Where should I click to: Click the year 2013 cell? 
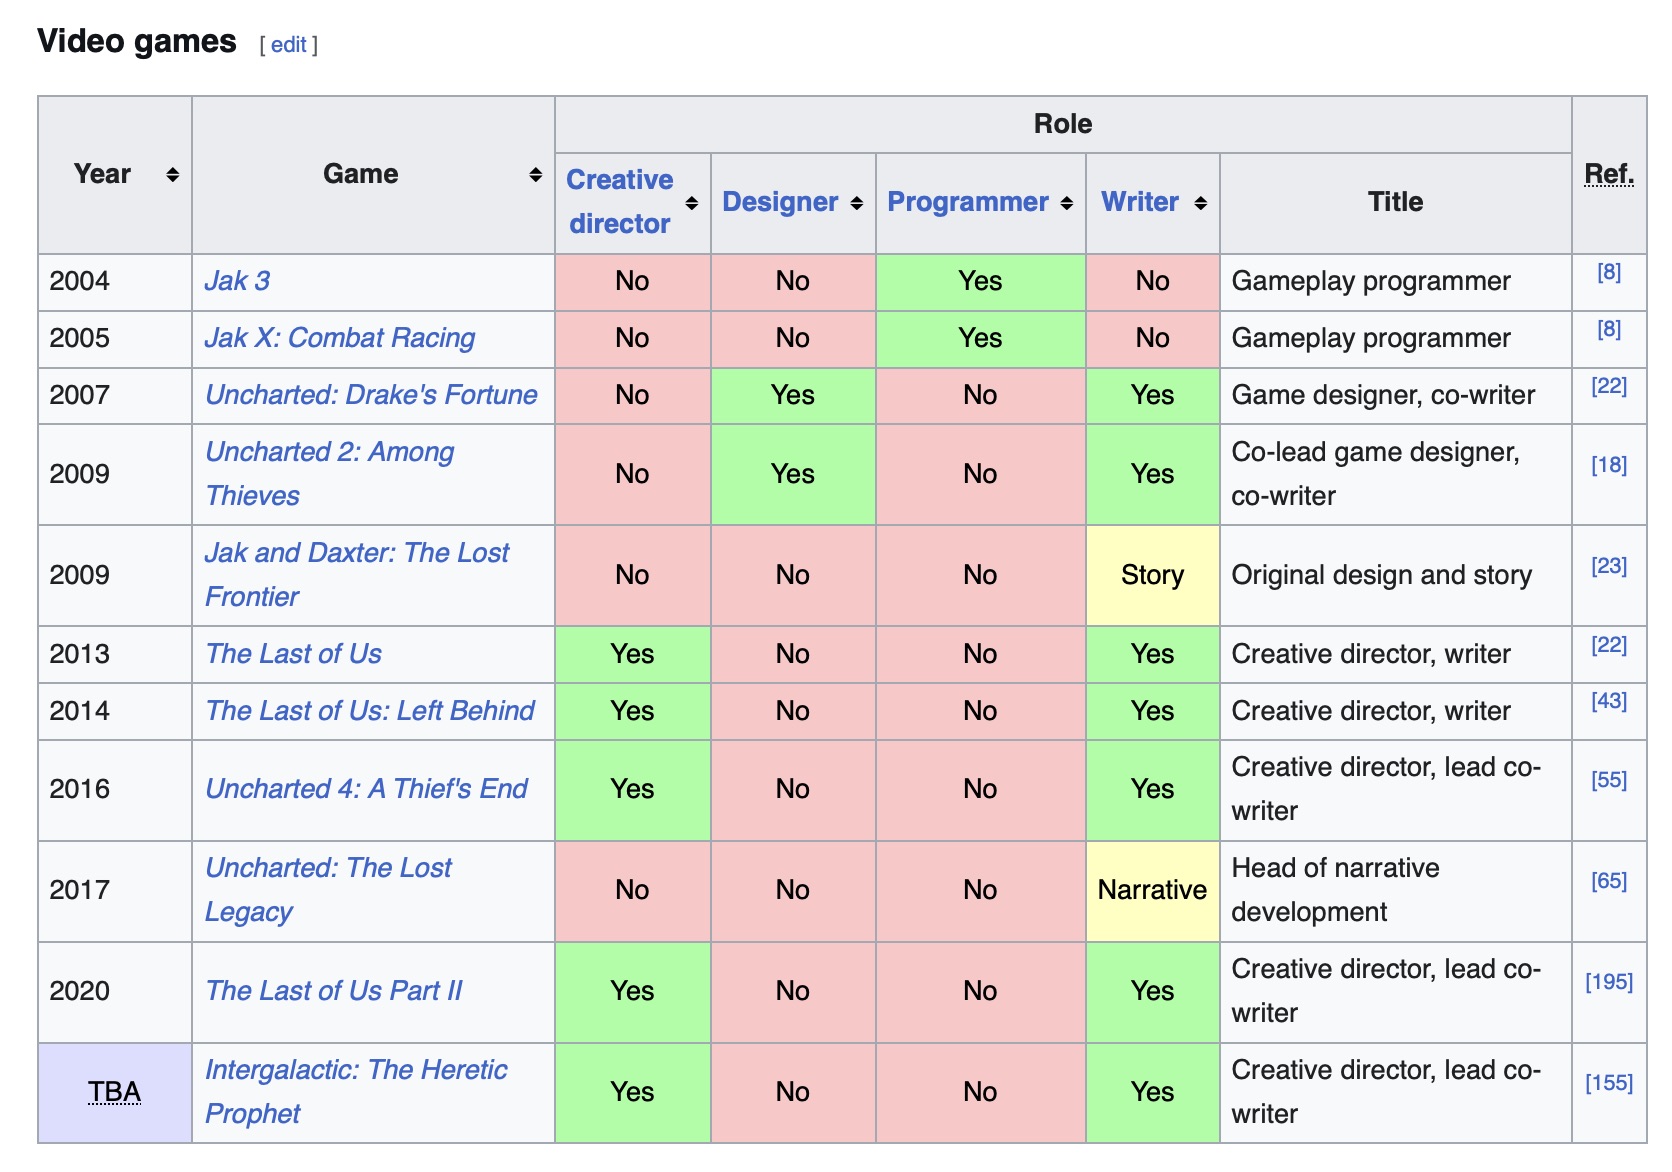click(x=114, y=654)
